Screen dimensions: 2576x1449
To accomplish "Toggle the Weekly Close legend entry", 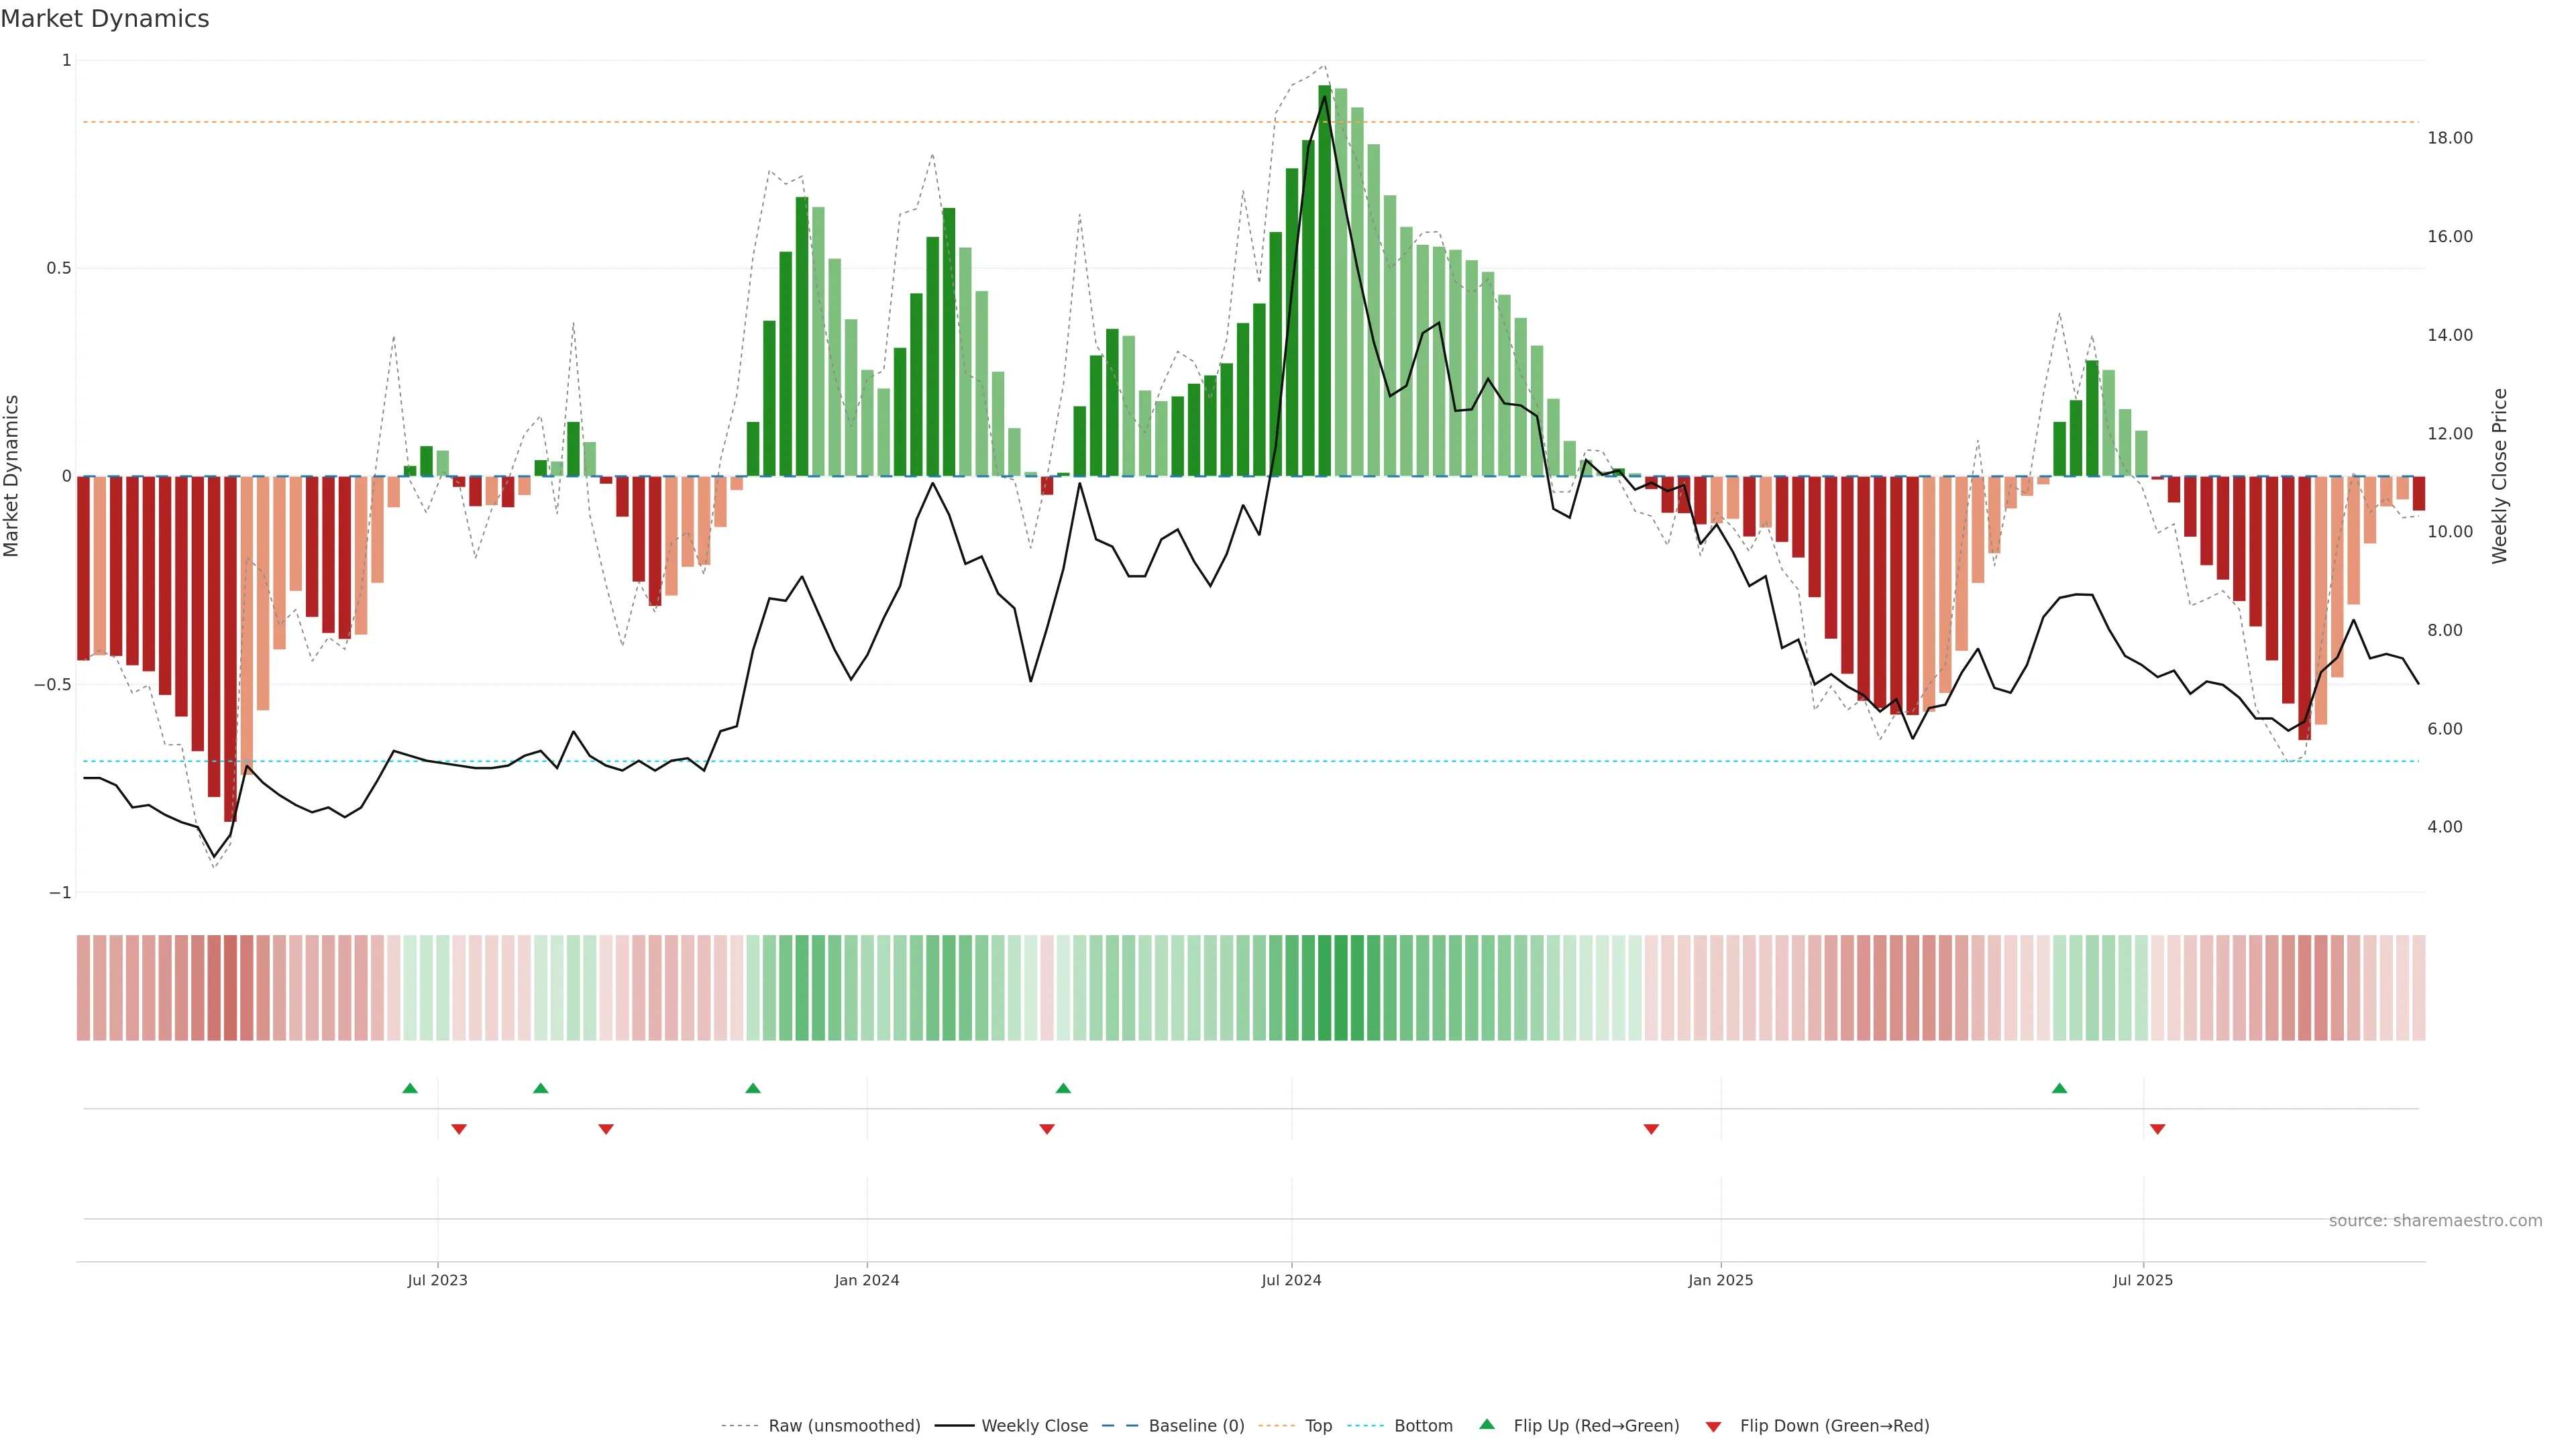I will [1034, 1426].
